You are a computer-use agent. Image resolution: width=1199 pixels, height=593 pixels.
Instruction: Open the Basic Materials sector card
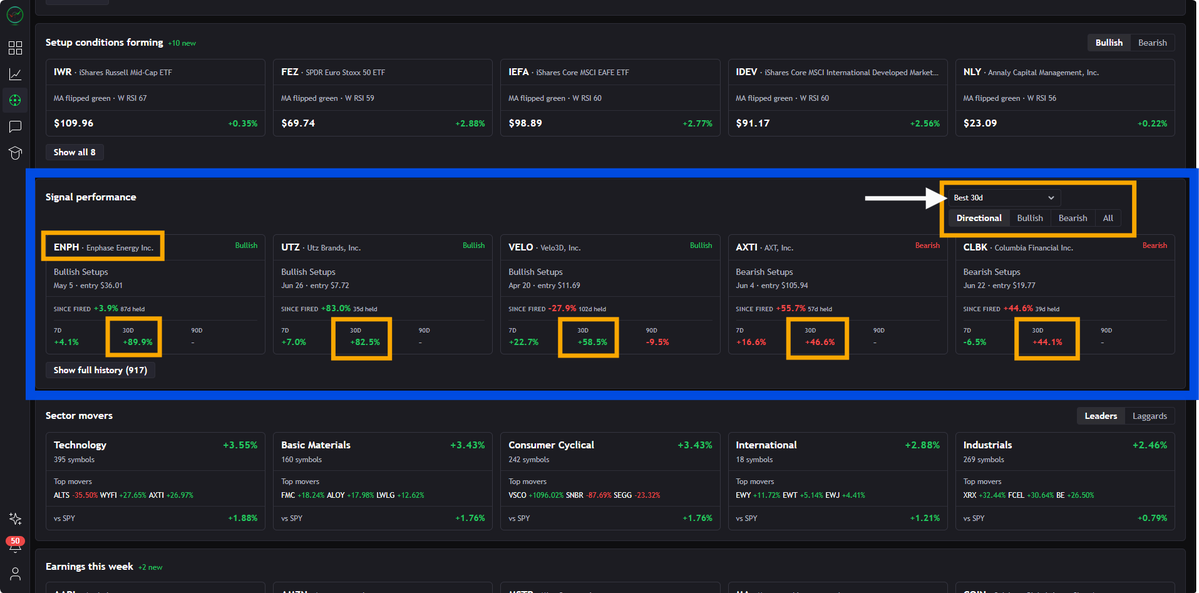click(x=383, y=481)
